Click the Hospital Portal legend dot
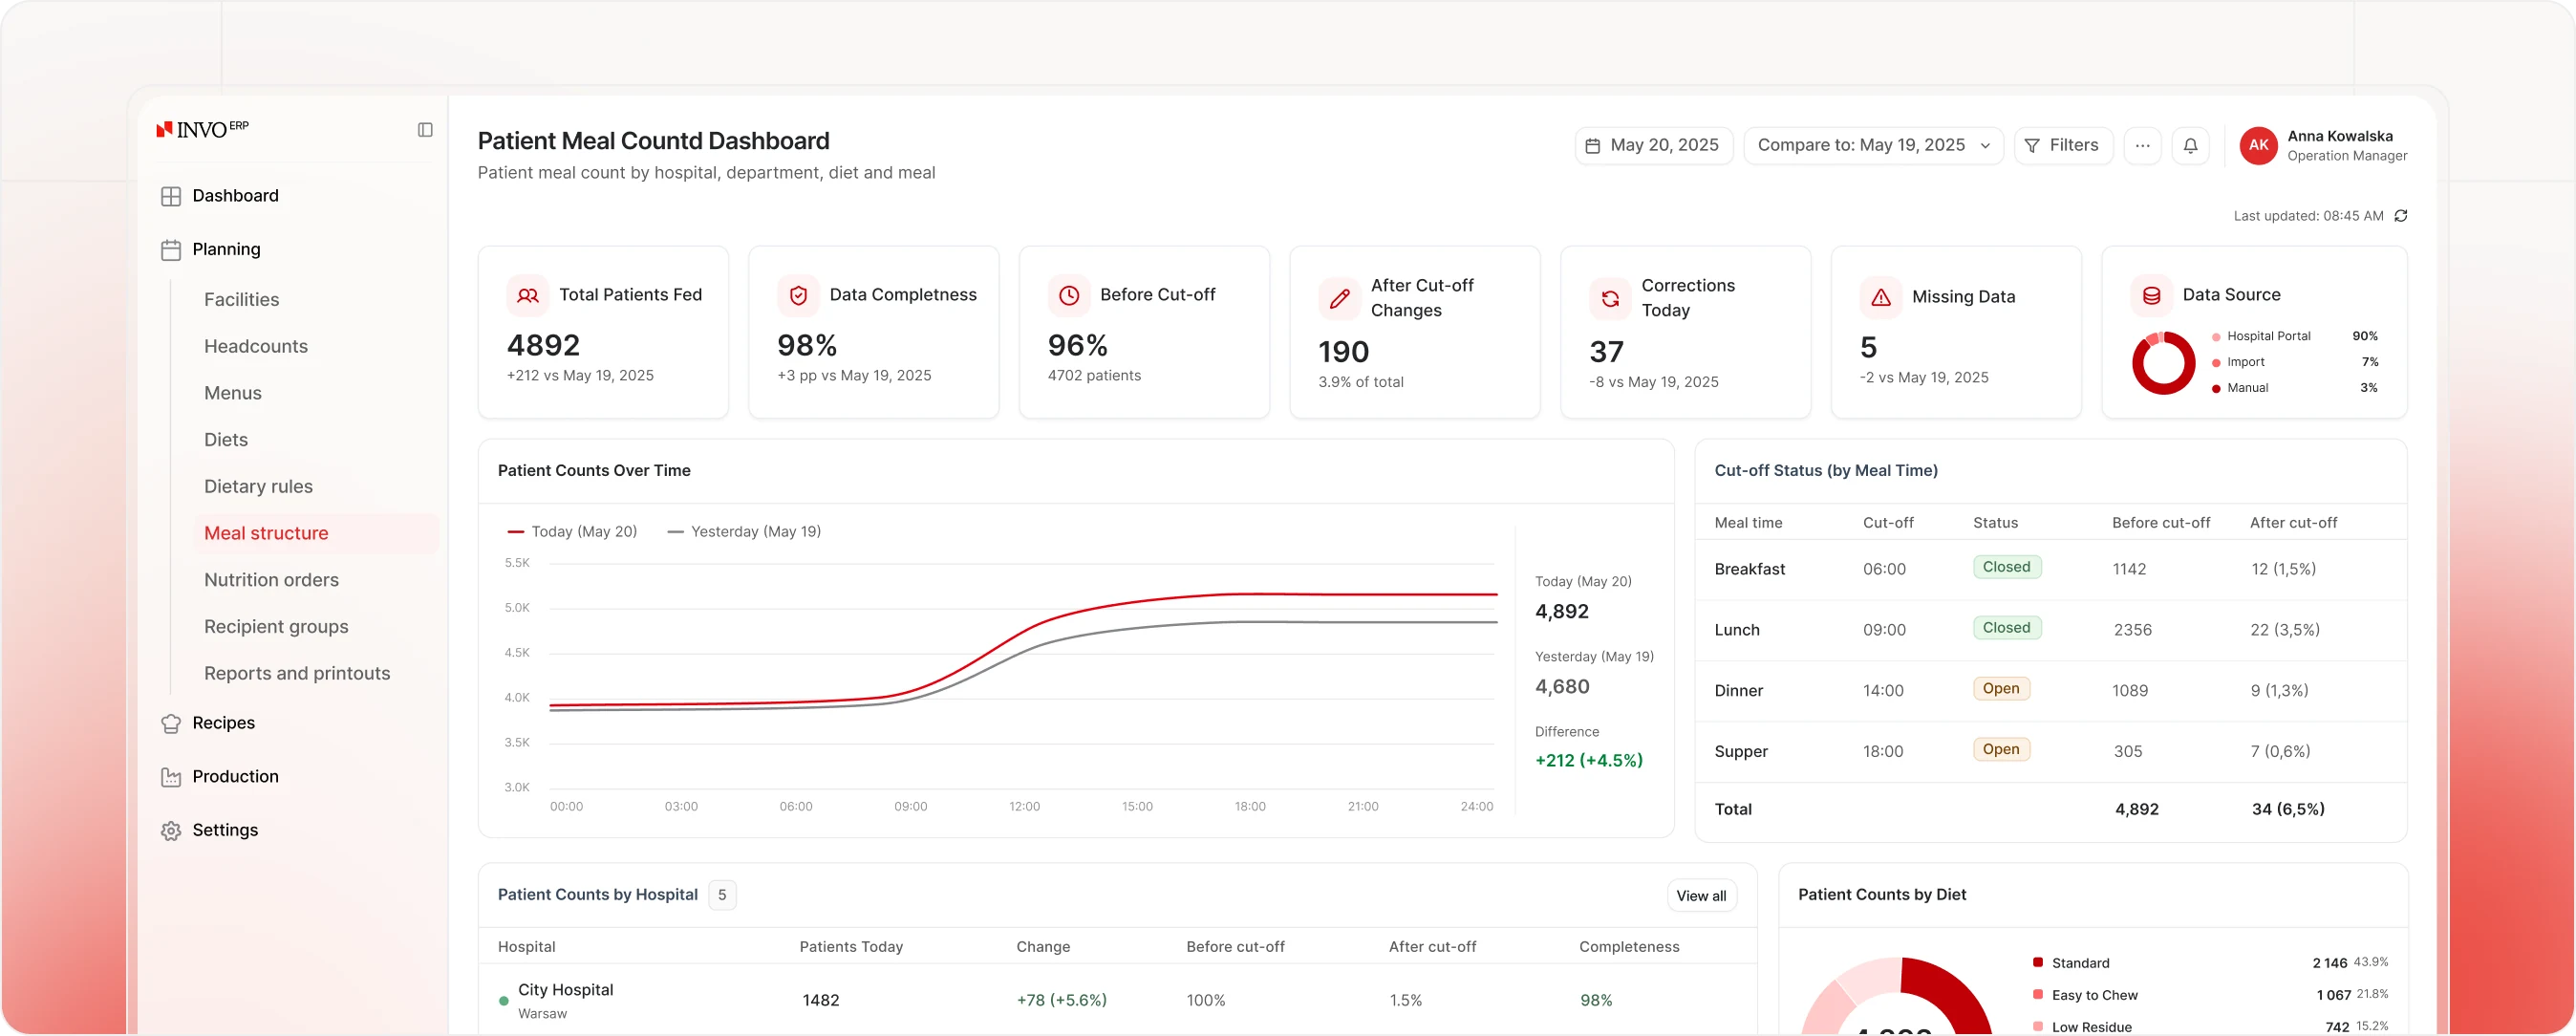This screenshot has width=2576, height=1036. [2216, 337]
